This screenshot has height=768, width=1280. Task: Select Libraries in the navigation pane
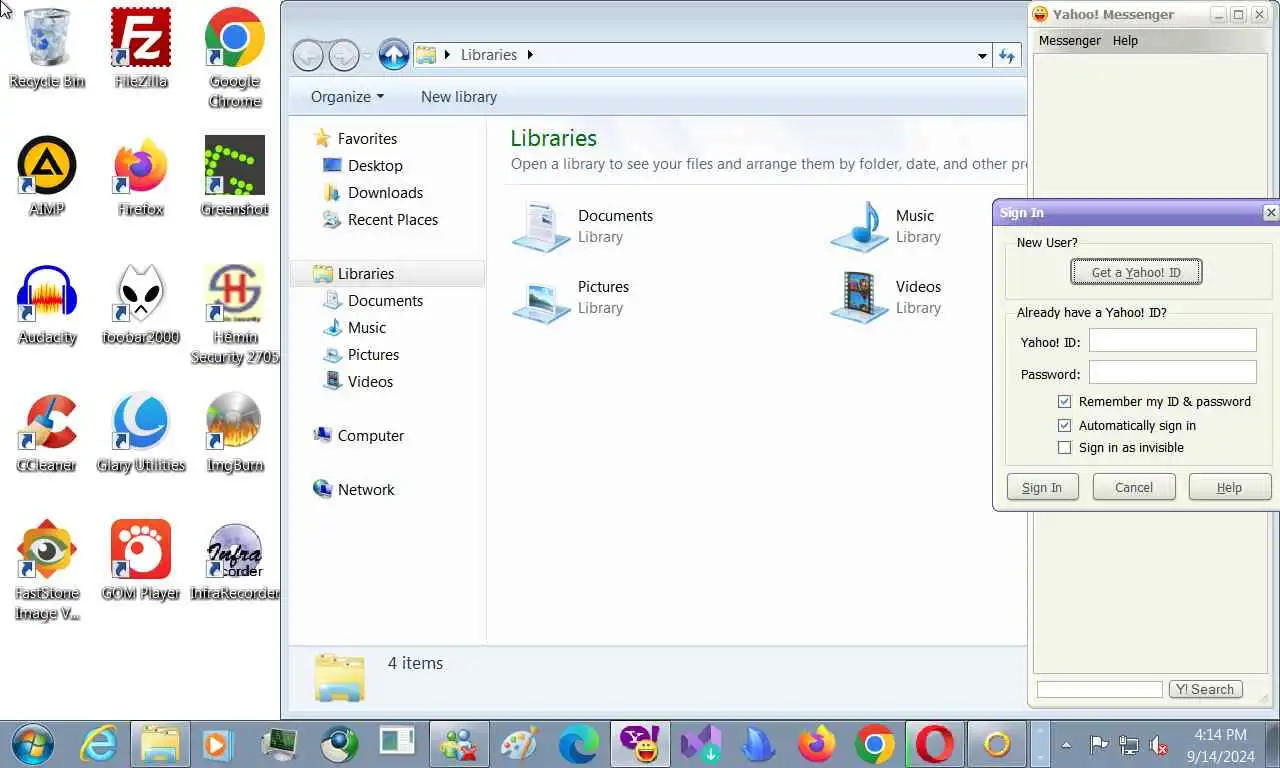click(387, 274)
